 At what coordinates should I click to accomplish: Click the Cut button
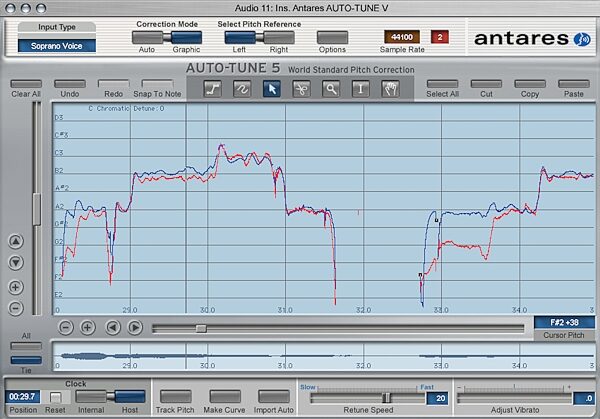[486, 84]
